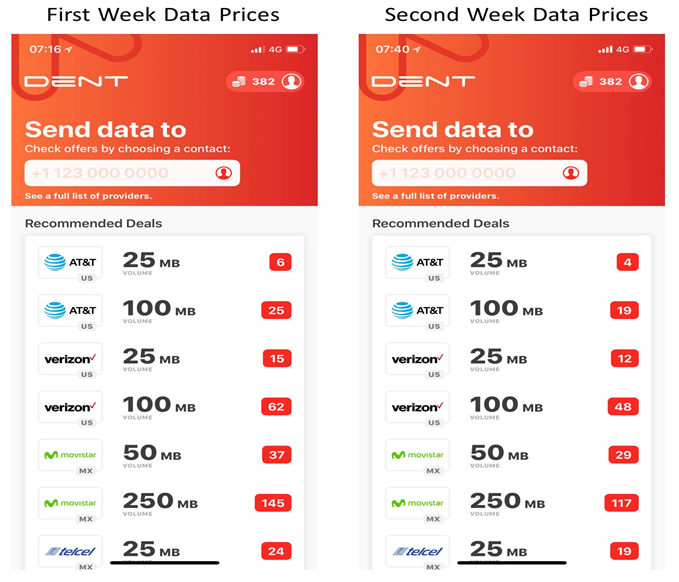
Task: Tap the AT&T logo beside the 4 price
Action: [x=418, y=262]
